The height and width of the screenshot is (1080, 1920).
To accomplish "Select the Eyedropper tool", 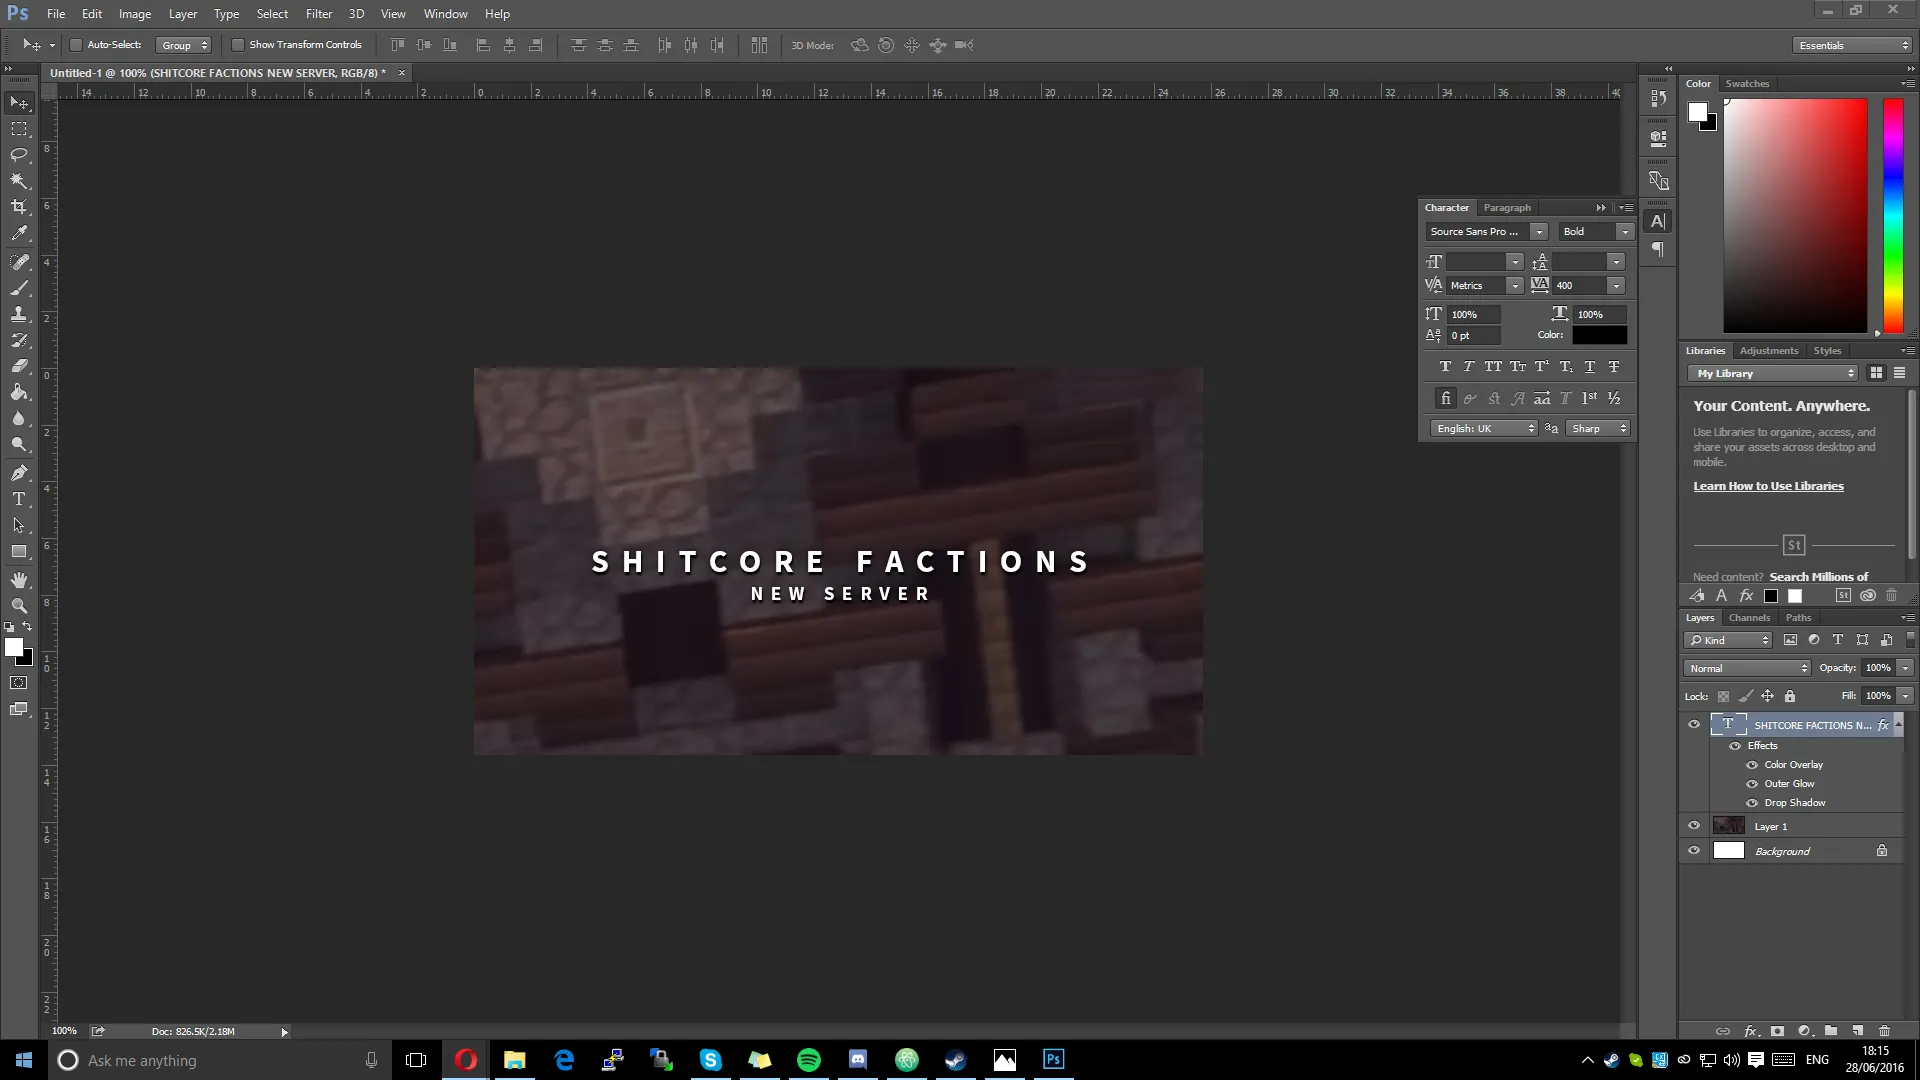I will 19,233.
